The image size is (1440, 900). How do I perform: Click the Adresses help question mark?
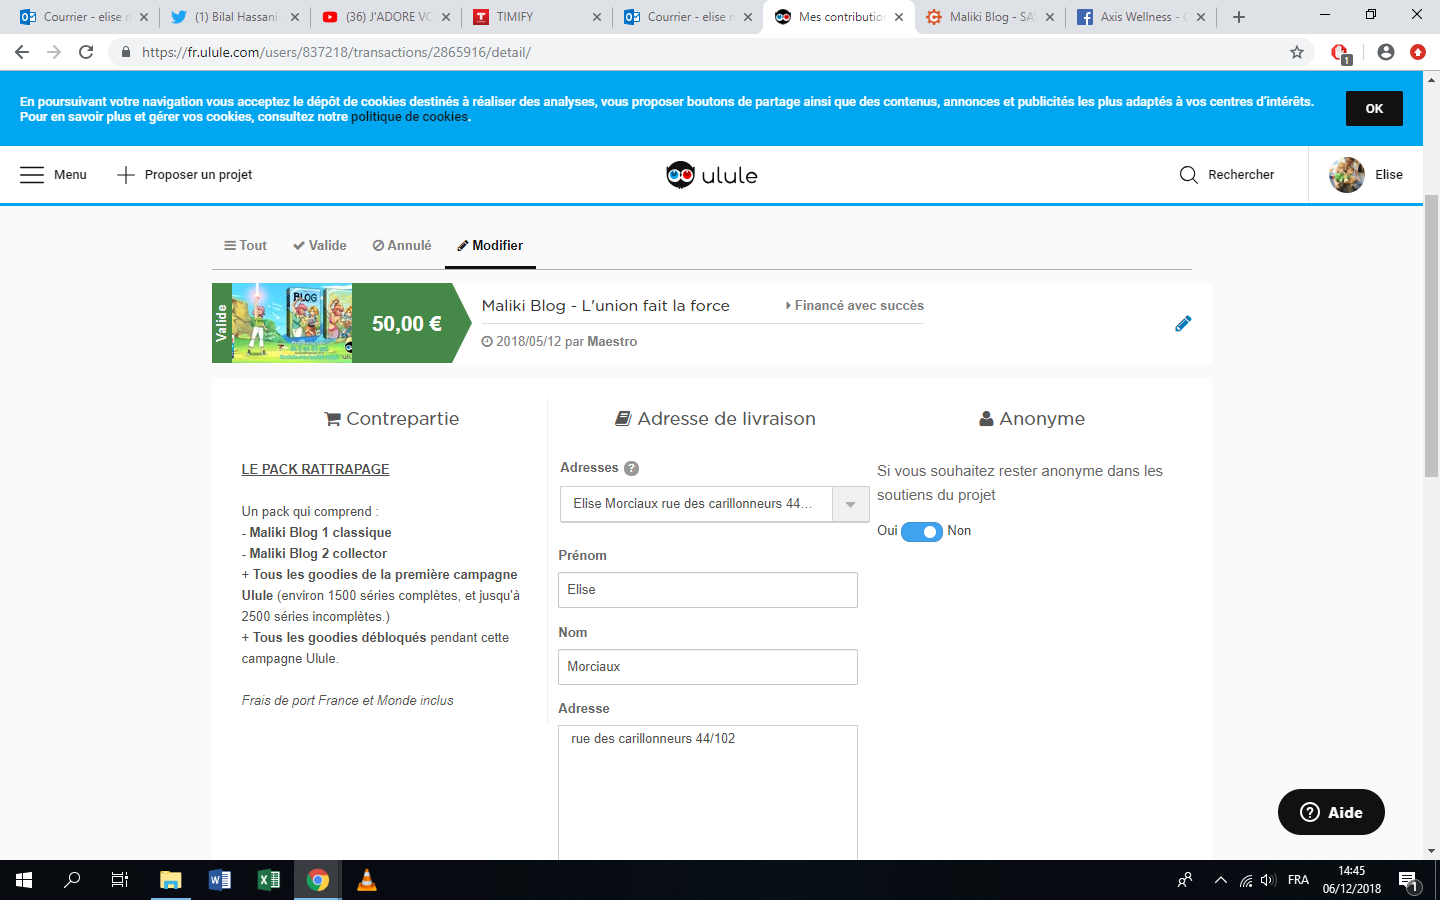(x=631, y=468)
